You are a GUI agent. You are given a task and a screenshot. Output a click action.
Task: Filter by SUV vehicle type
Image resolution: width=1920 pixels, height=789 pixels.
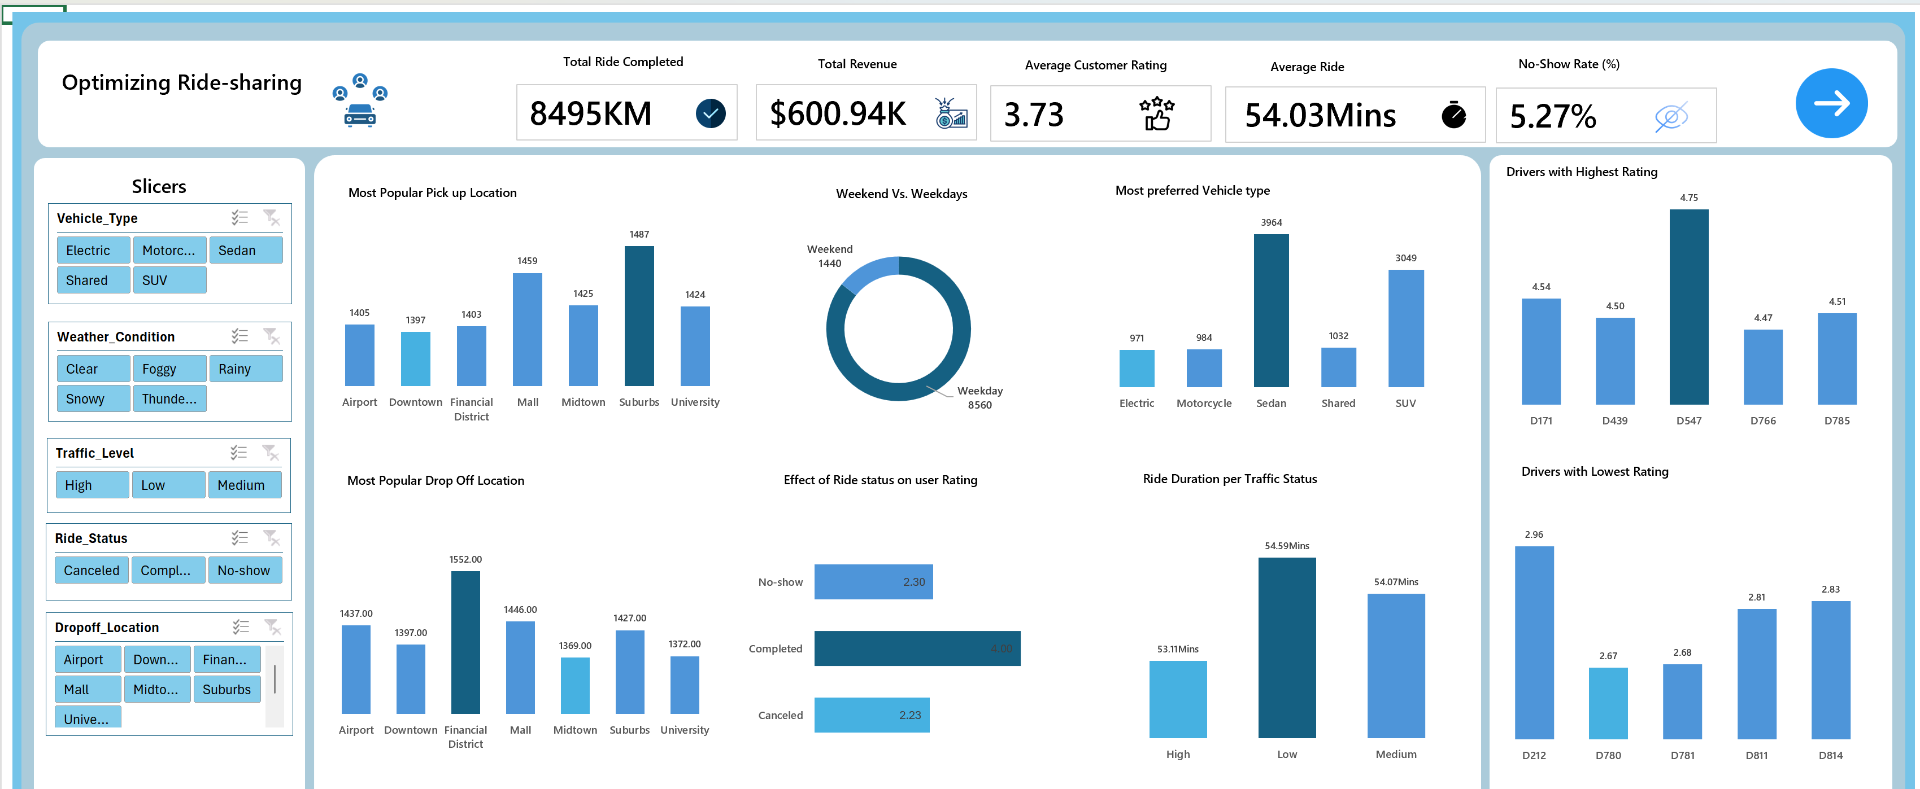tap(169, 280)
